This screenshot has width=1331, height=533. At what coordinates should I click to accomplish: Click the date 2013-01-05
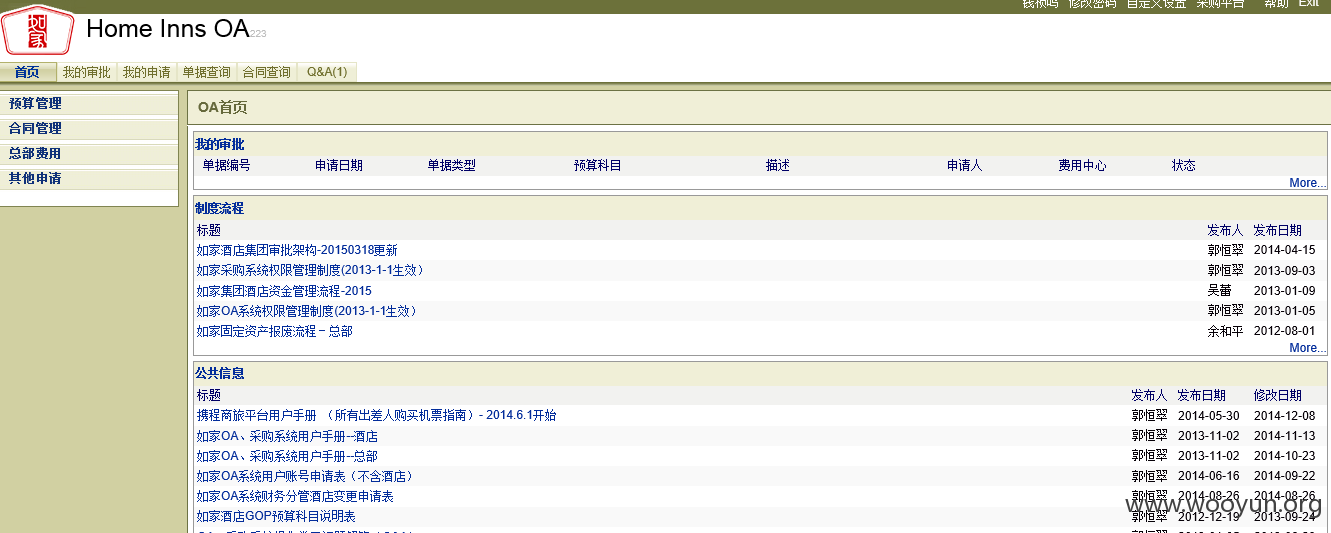point(1285,311)
